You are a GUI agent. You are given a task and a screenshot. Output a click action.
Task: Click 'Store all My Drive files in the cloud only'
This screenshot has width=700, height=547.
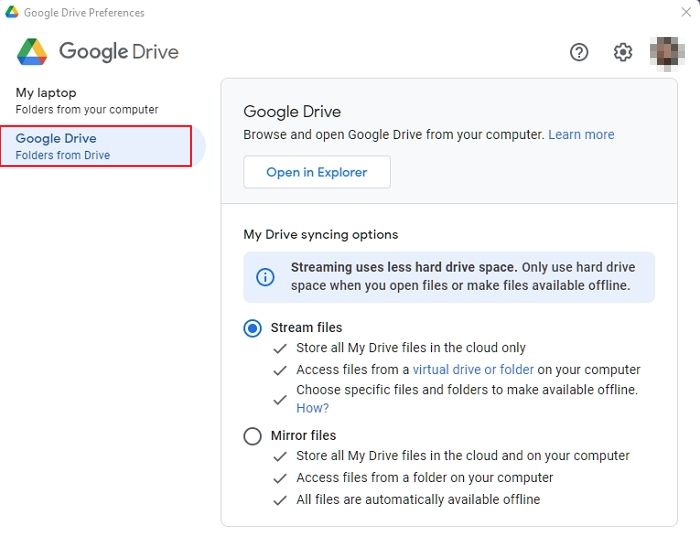pyautogui.click(x=411, y=348)
